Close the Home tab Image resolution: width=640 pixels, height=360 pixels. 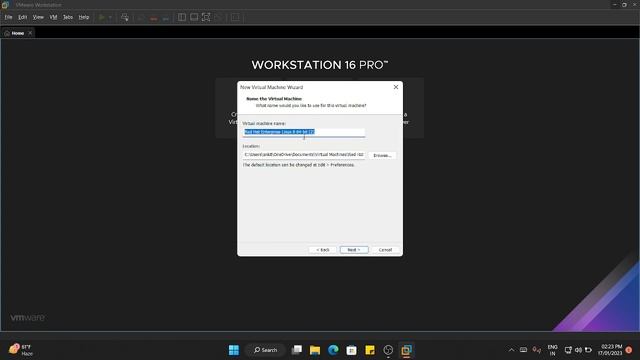[x=30, y=33]
